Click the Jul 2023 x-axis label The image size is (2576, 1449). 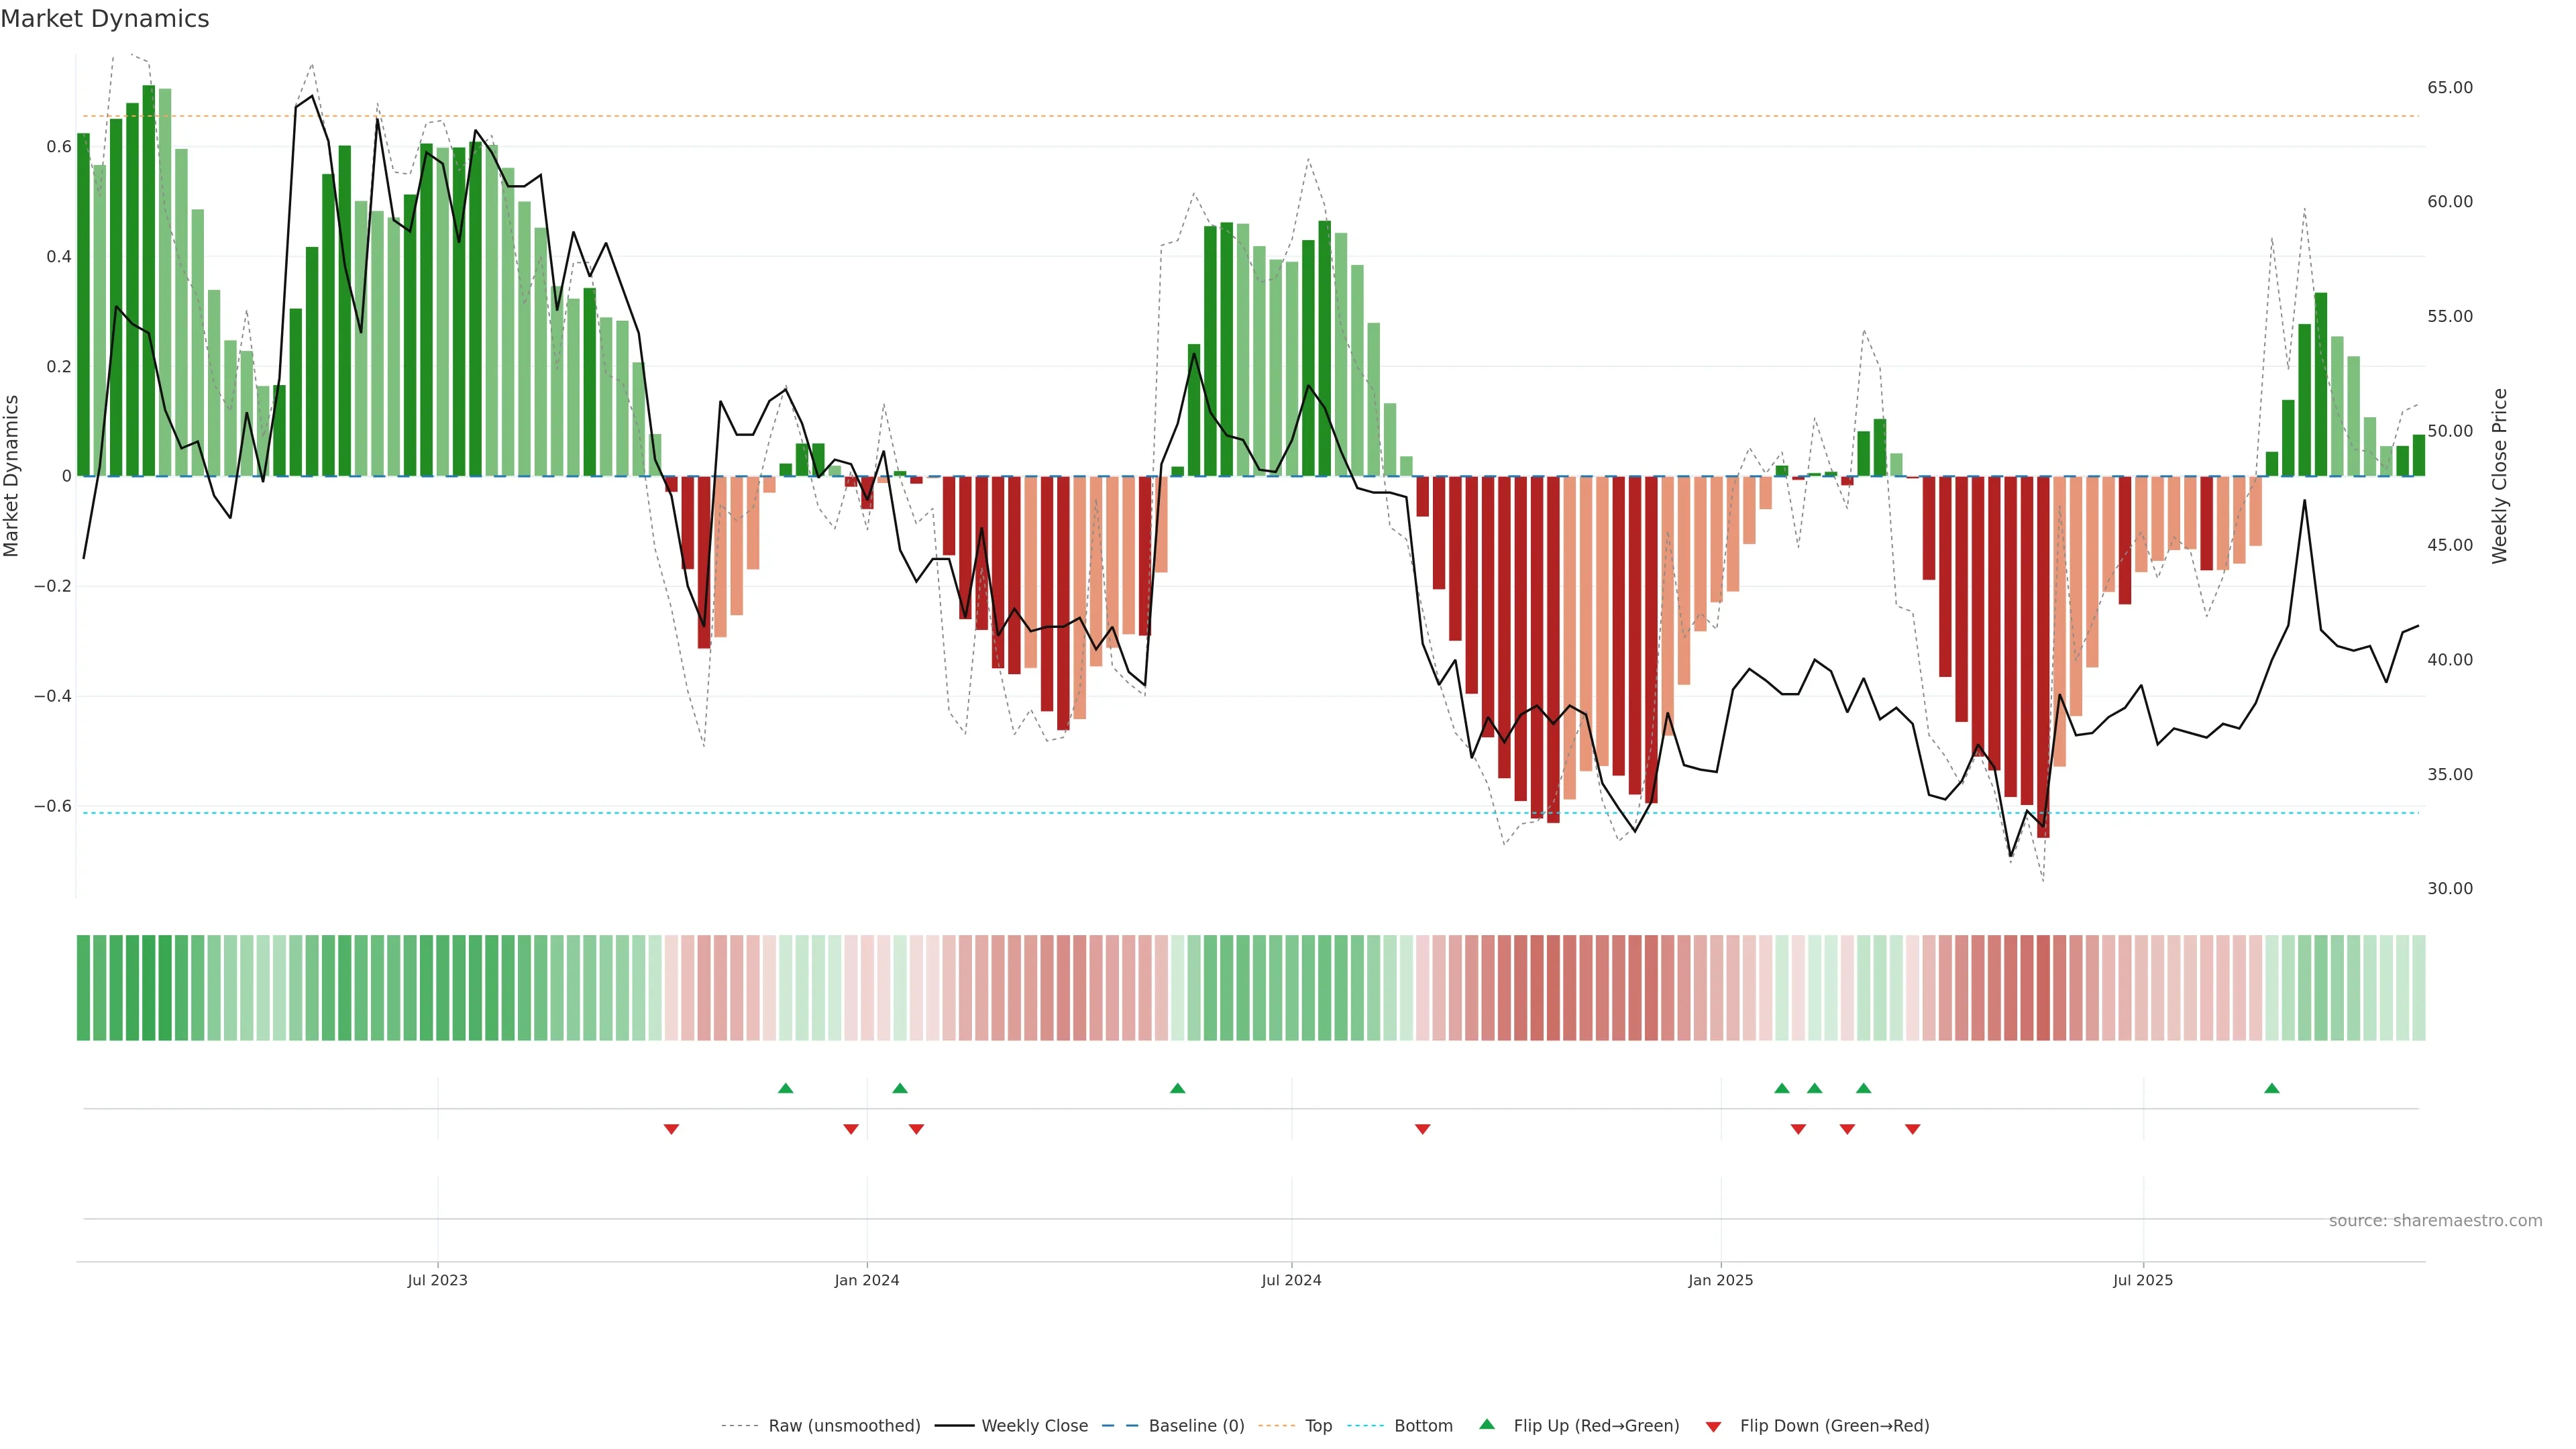pyautogui.click(x=437, y=1280)
